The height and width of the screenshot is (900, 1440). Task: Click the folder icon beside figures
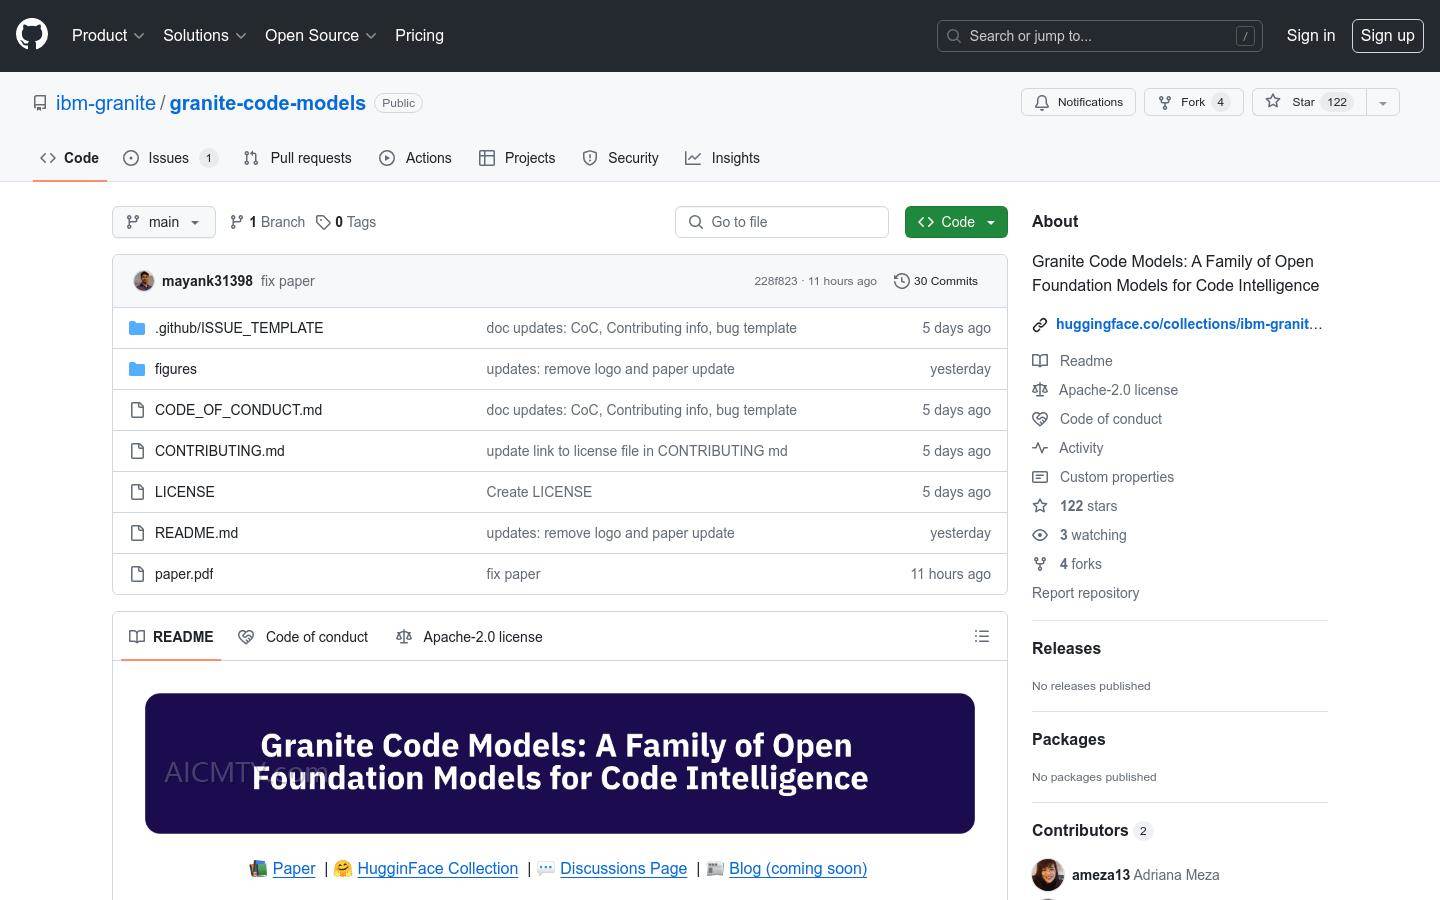click(x=137, y=369)
